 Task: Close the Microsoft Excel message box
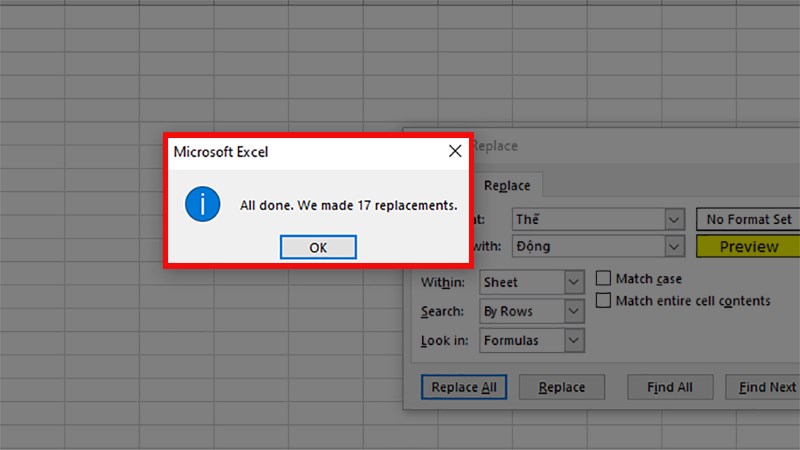(455, 151)
